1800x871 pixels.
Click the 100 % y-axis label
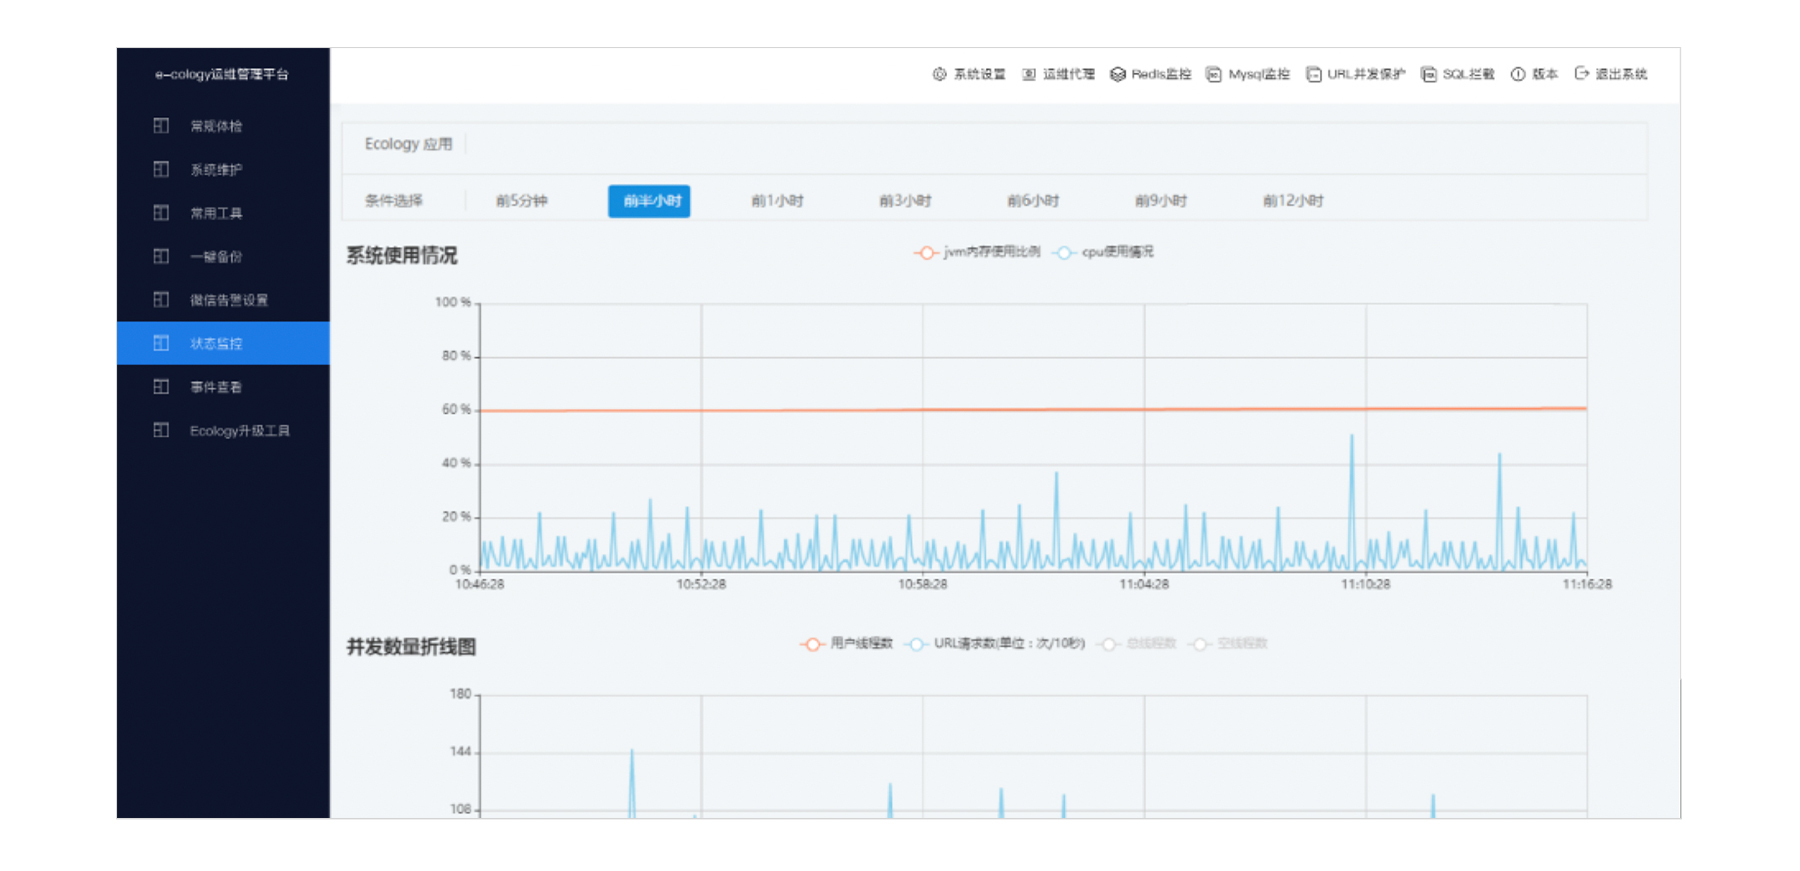point(453,302)
